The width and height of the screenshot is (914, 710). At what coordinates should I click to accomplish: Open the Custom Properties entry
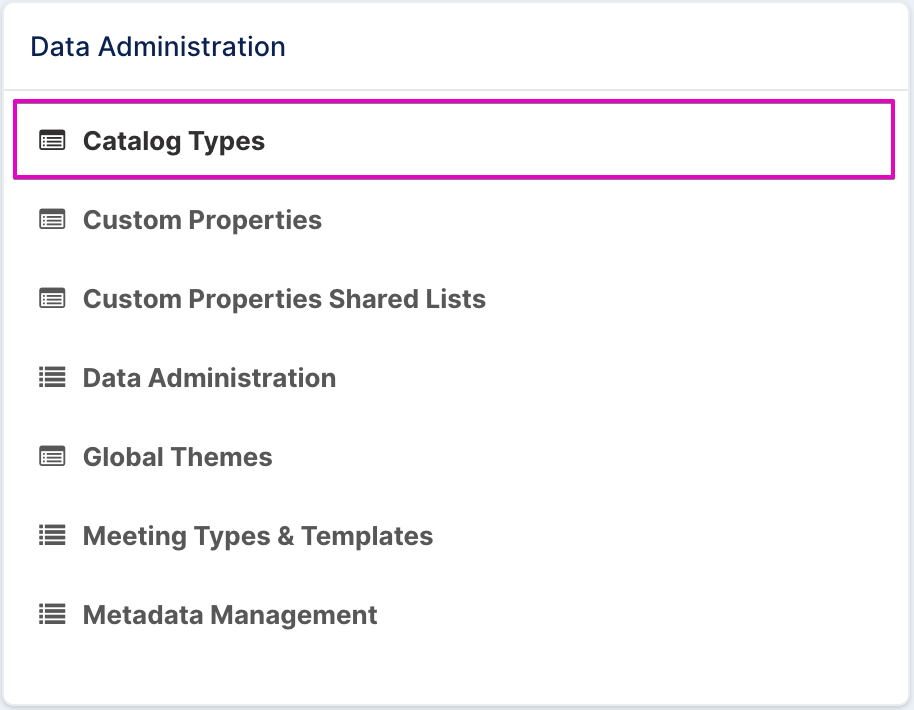click(x=202, y=220)
